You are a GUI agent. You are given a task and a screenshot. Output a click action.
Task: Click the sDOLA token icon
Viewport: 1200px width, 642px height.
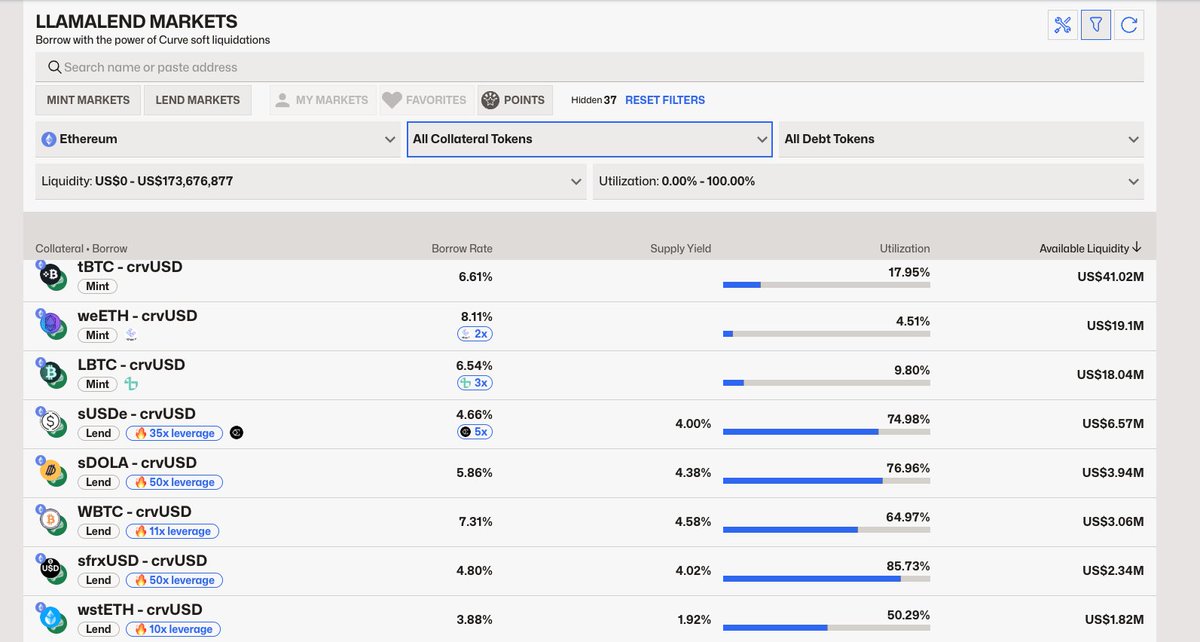click(x=51, y=472)
